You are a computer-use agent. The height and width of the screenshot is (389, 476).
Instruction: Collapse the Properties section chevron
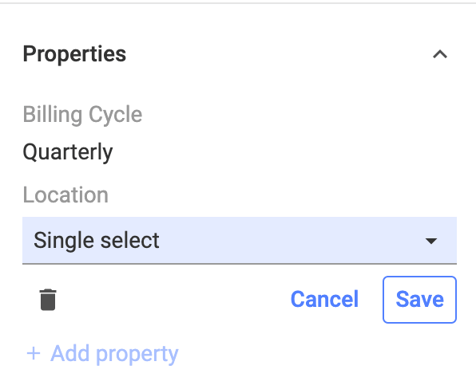tap(440, 54)
